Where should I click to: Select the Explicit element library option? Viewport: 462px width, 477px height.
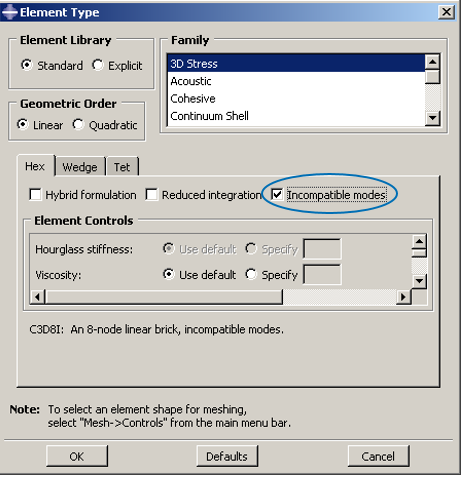click(98, 65)
